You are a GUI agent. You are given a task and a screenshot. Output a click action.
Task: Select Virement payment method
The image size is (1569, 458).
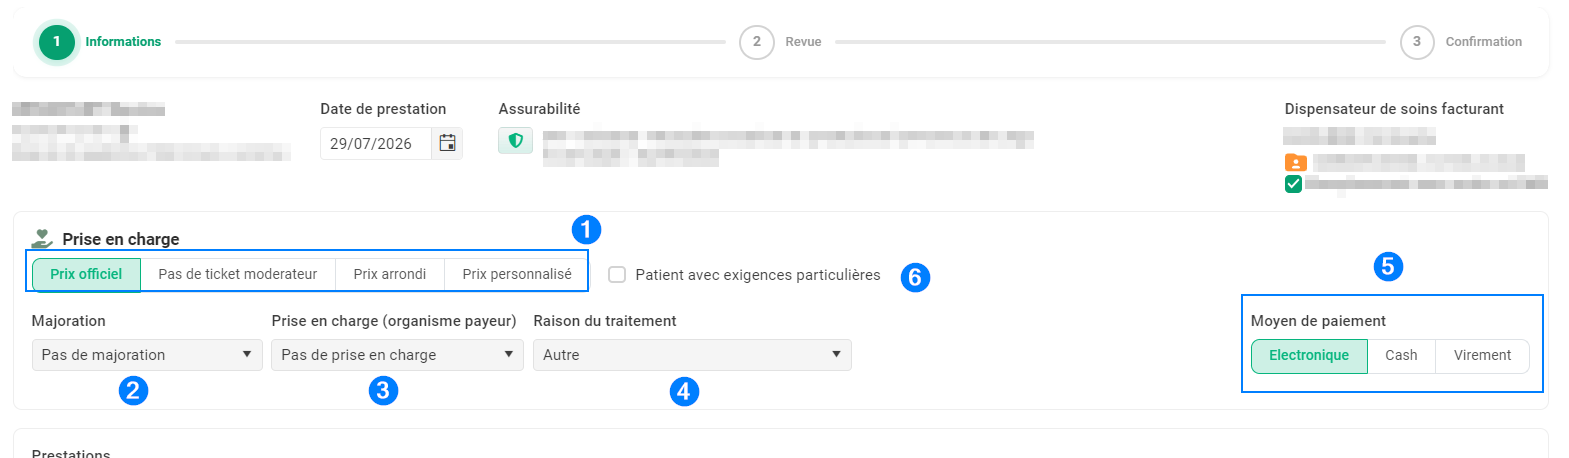(x=1482, y=356)
